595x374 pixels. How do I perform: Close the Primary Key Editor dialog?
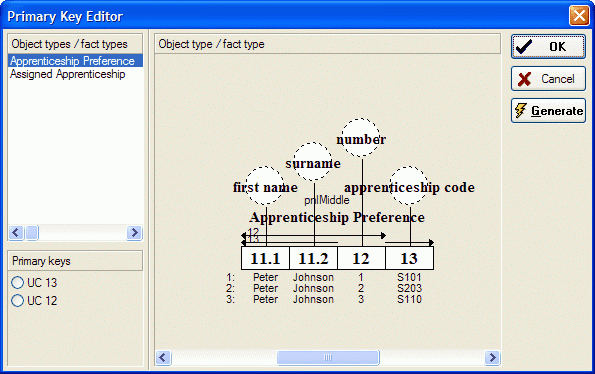point(579,16)
